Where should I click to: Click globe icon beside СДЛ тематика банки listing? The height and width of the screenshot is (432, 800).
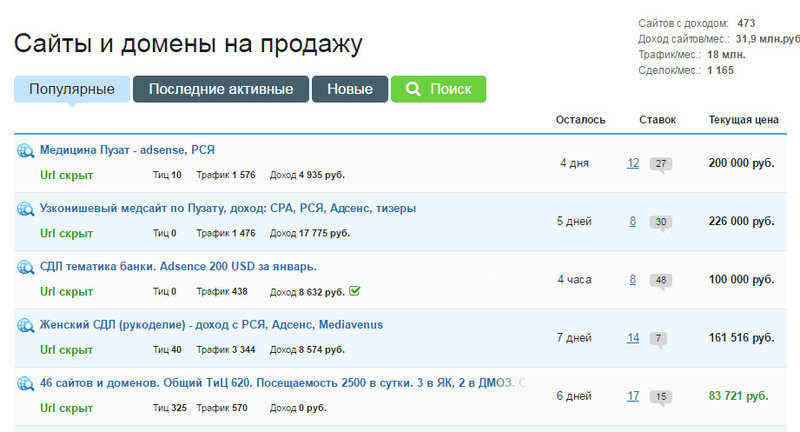pyautogui.click(x=25, y=267)
